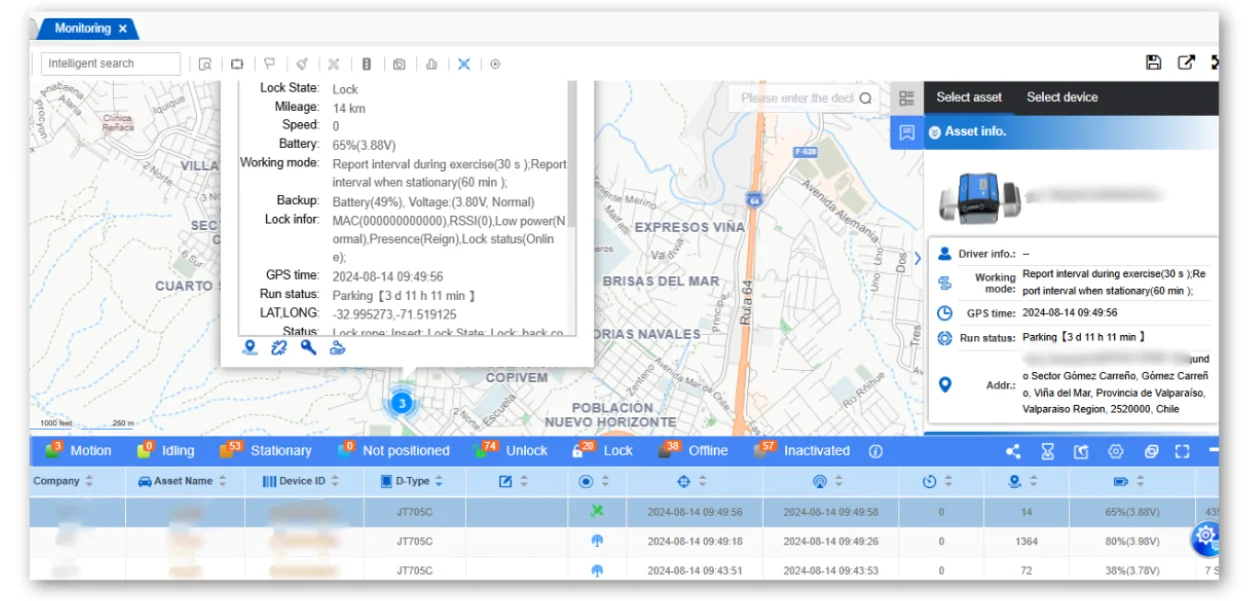The width and height of the screenshot is (1258, 601).
Task: Click the hourglass icon in the status bar
Action: coord(1047,451)
